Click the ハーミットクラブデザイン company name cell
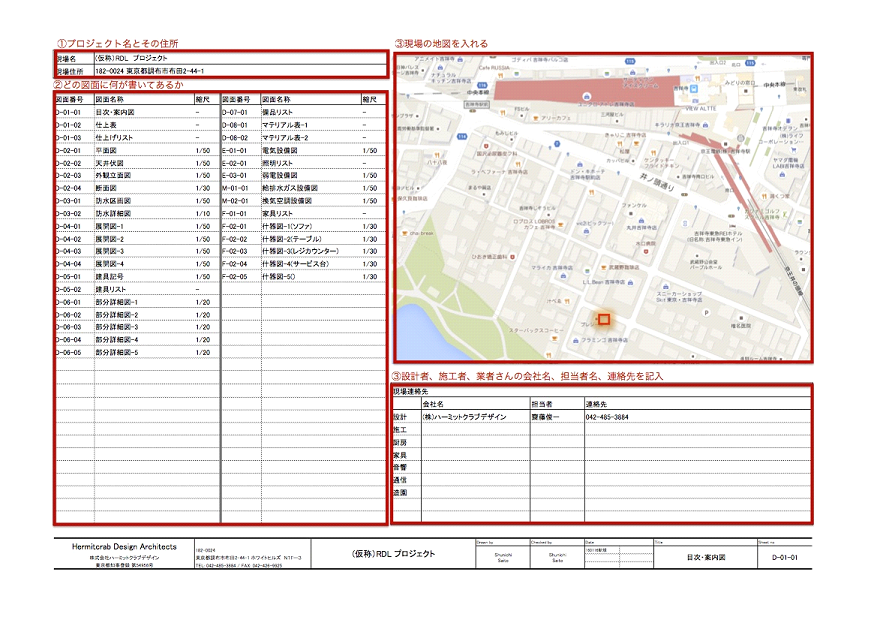The image size is (877, 620). coord(465,416)
